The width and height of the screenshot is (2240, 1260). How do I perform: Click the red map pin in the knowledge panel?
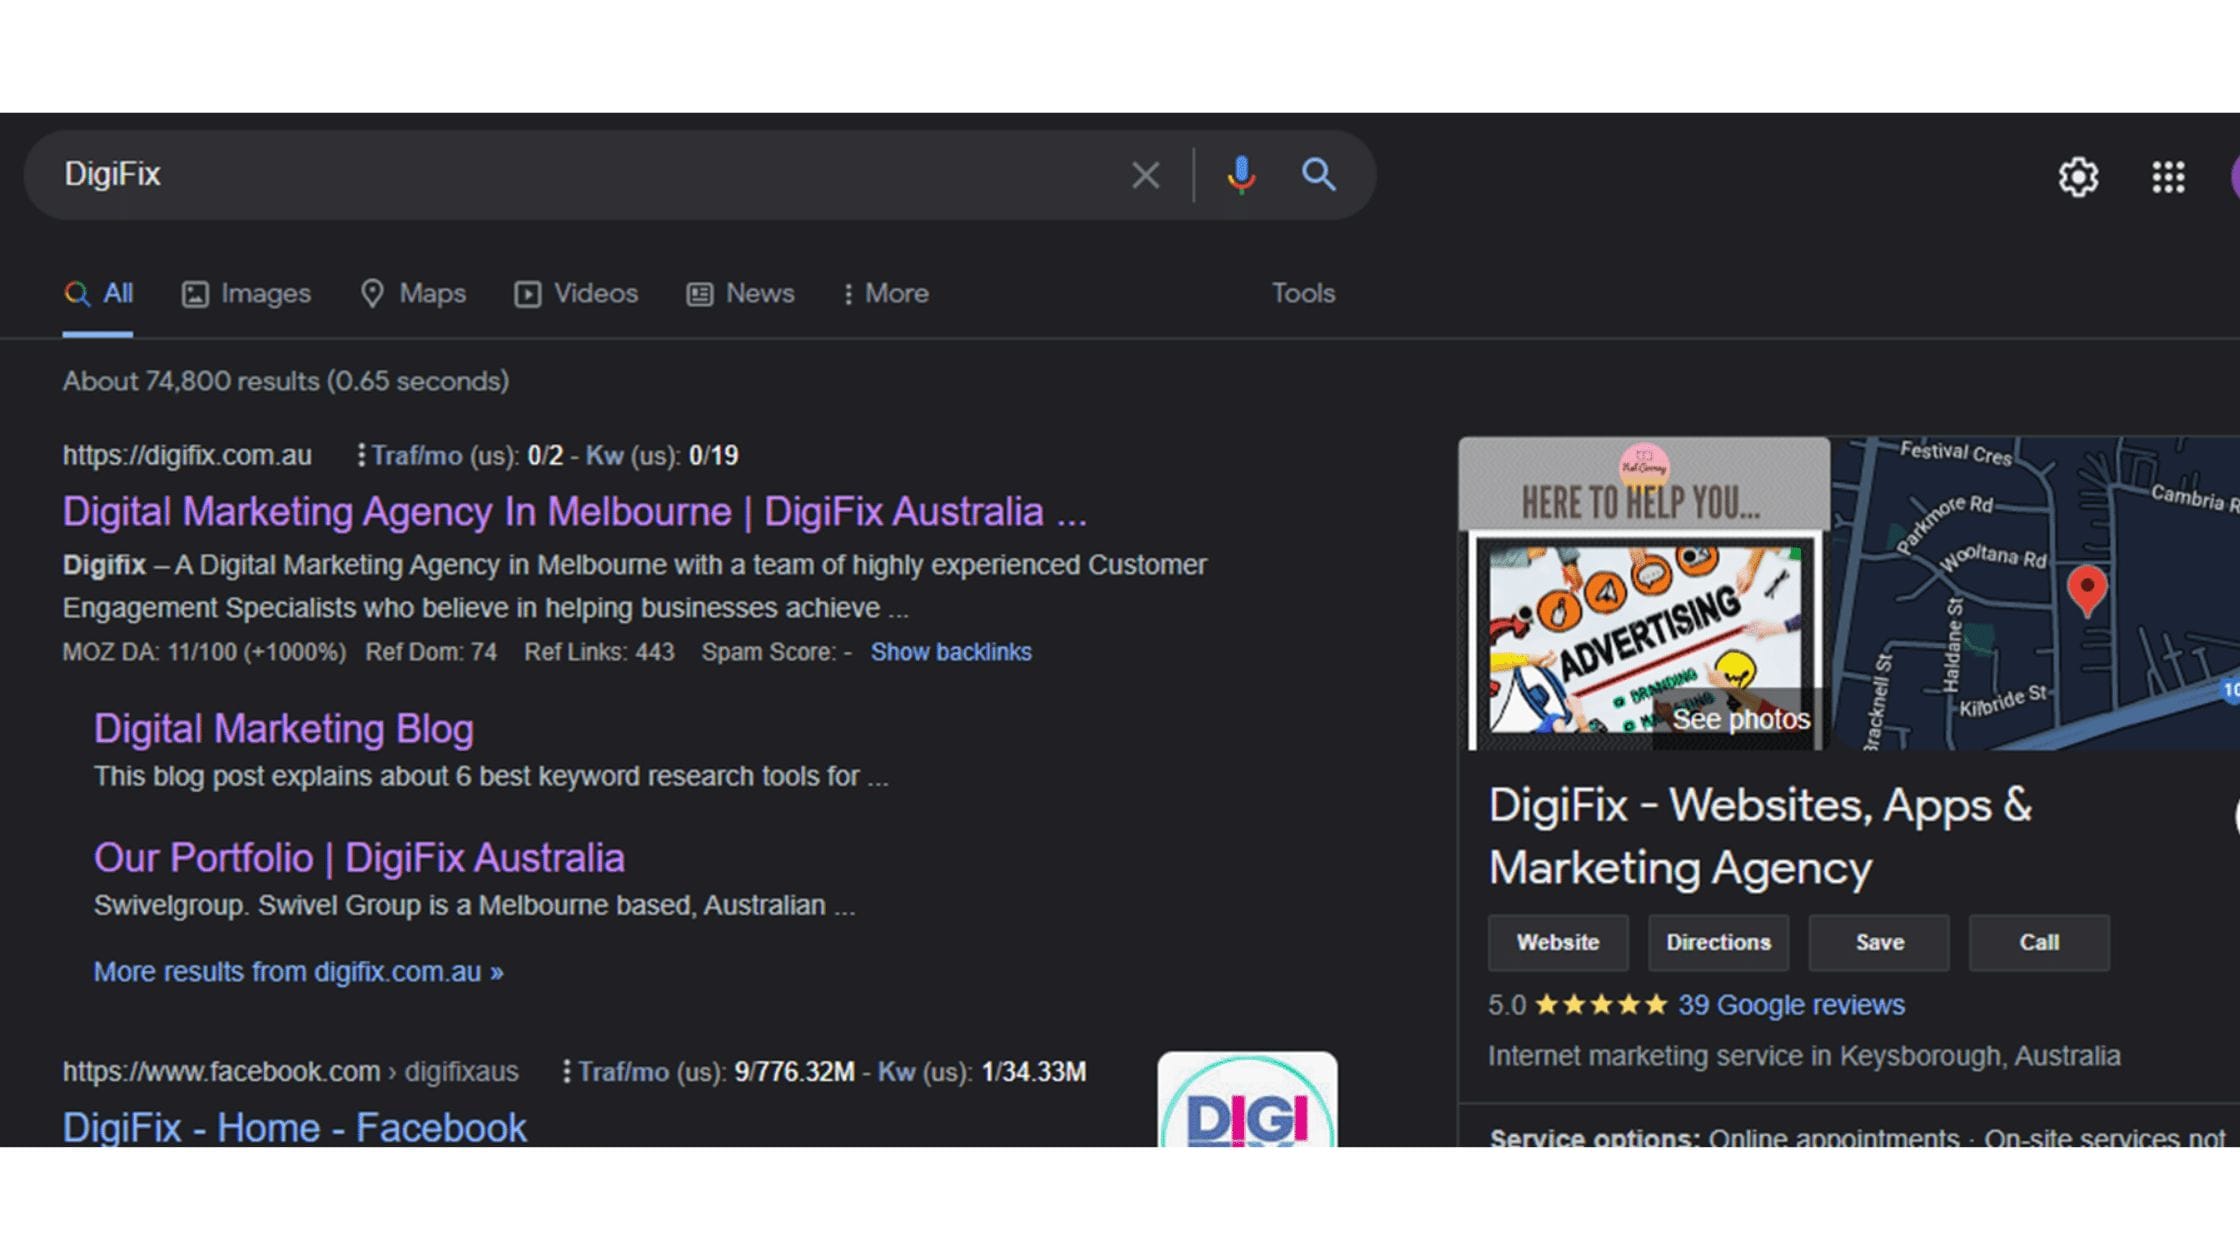pyautogui.click(x=2086, y=588)
